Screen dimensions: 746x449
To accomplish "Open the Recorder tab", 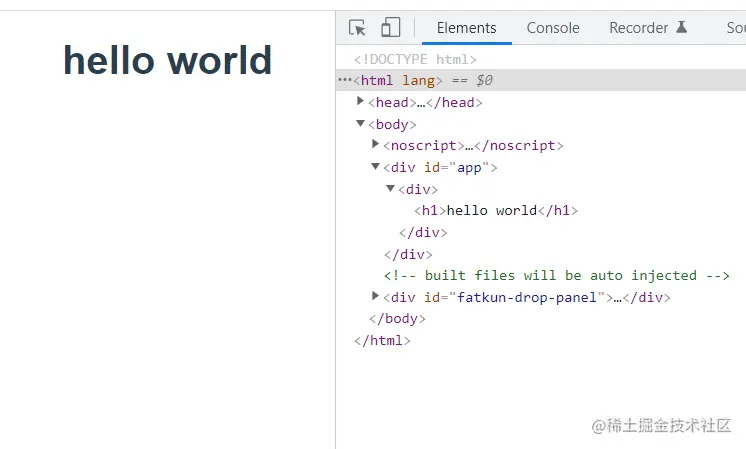I will 638,28.
